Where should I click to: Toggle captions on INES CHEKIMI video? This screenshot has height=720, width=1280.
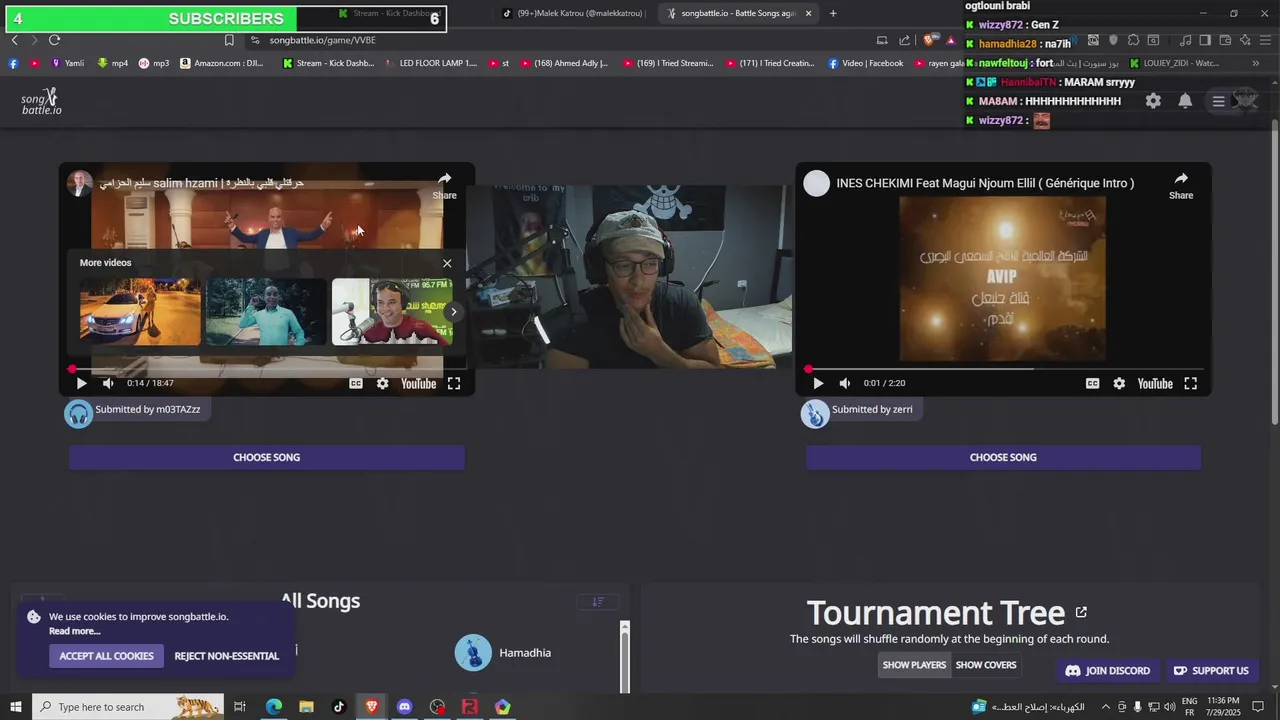click(x=1092, y=383)
